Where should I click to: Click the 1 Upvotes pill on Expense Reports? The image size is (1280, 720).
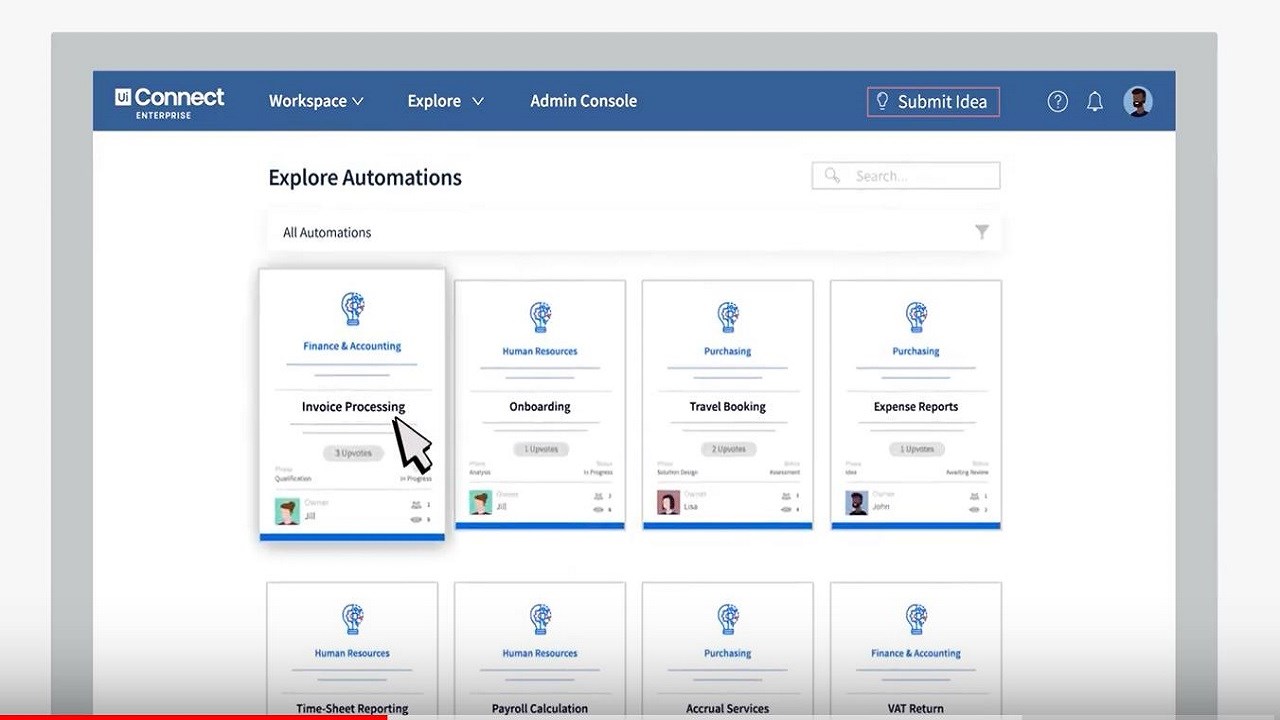tap(916, 449)
